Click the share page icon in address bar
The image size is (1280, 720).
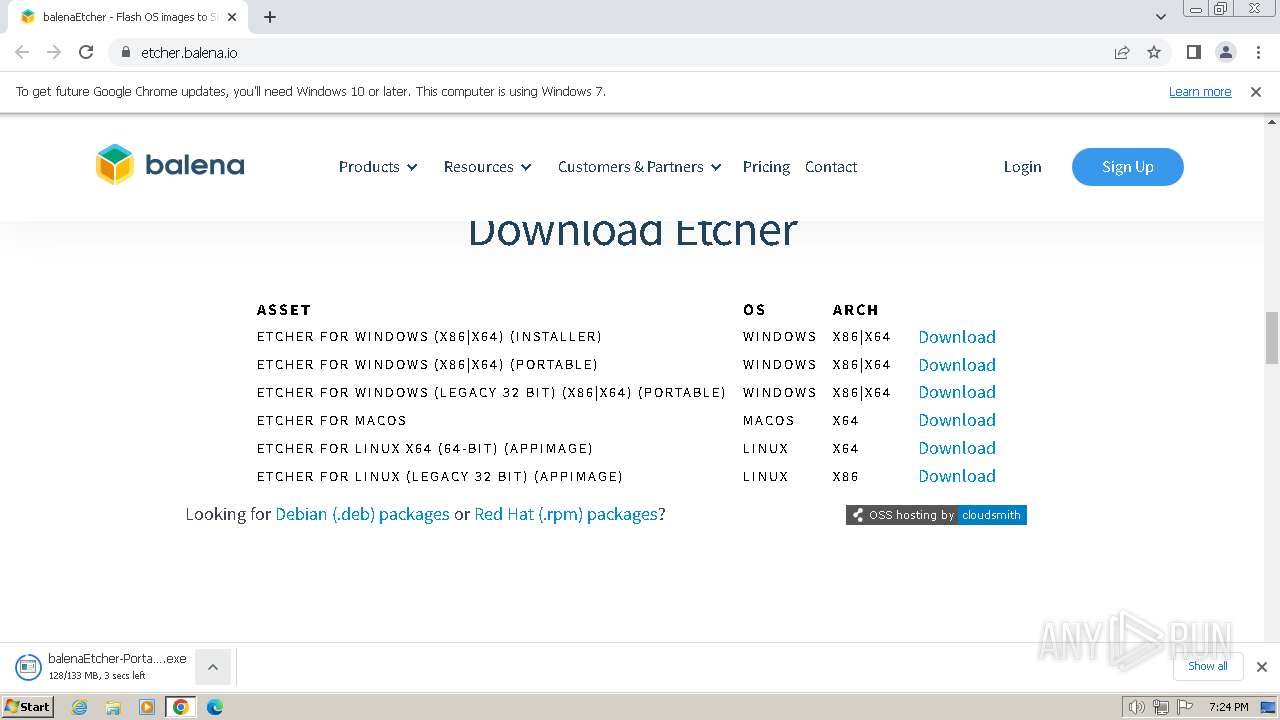click(x=1122, y=52)
